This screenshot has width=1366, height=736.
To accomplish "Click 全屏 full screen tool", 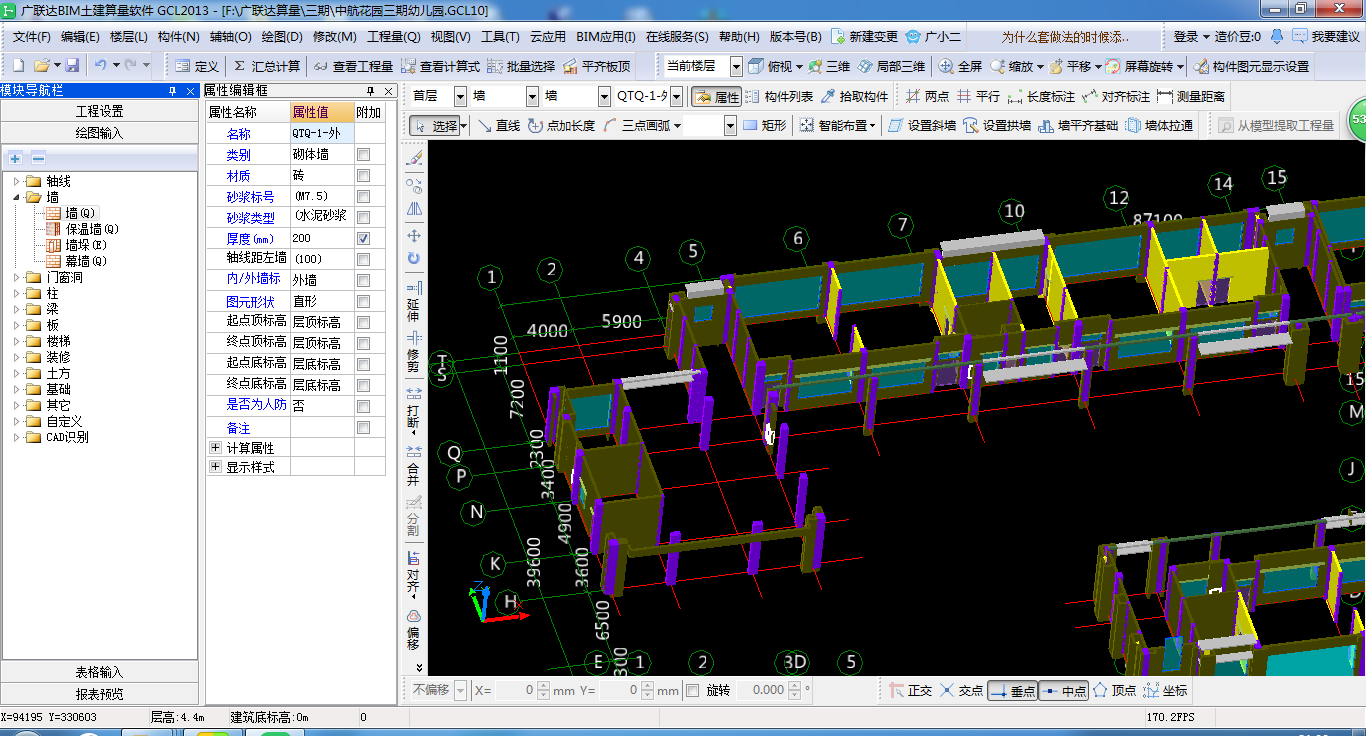I will coord(961,66).
